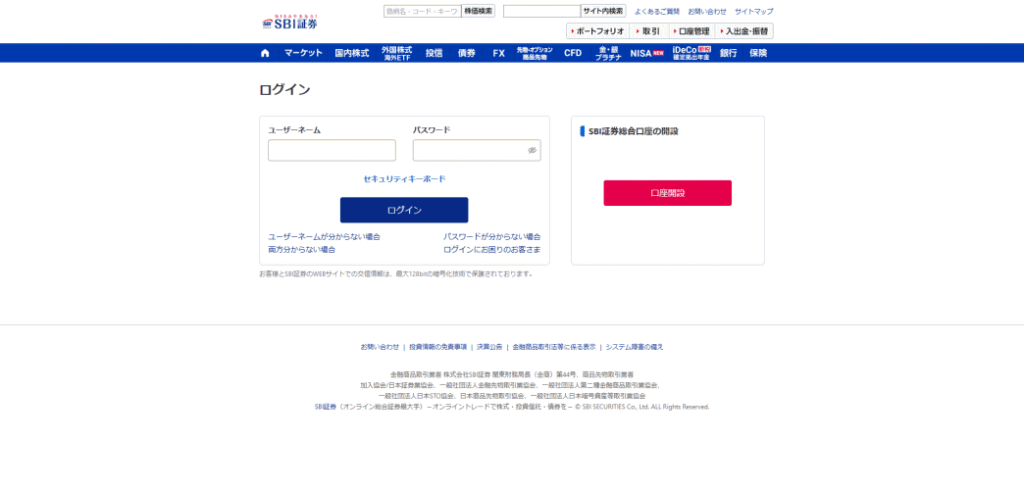The image size is (1024, 490).
Task: Click the パスワードが分からない場合 link
Action: [492, 237]
